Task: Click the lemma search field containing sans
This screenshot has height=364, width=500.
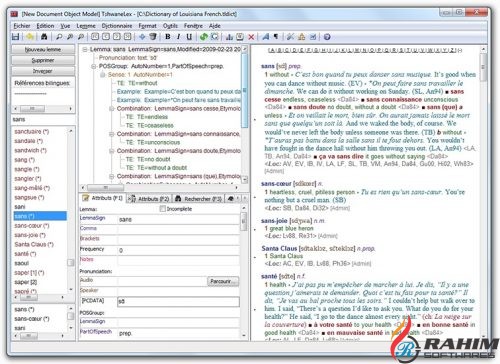Action: click(x=43, y=119)
